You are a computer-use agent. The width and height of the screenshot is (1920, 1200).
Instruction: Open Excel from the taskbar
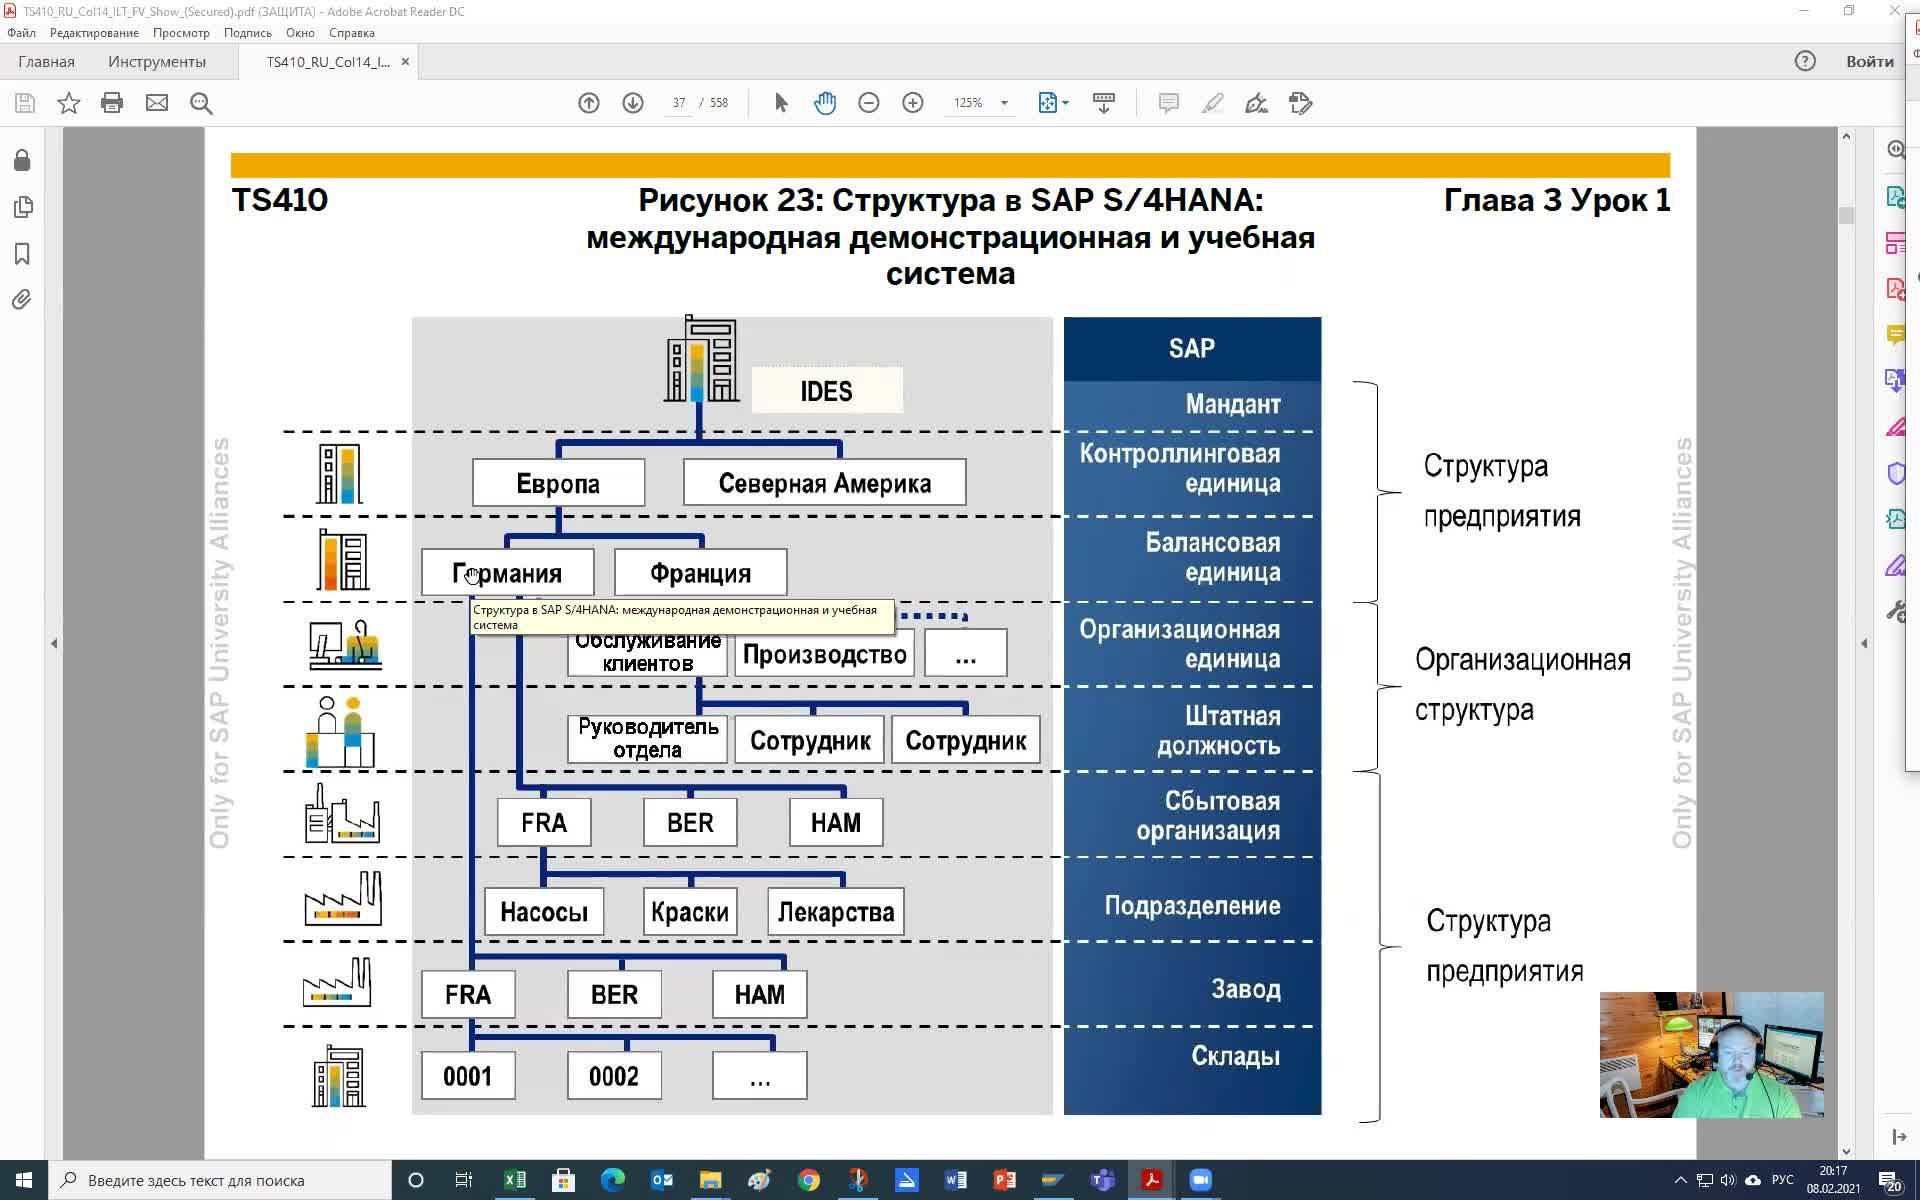coord(514,1180)
